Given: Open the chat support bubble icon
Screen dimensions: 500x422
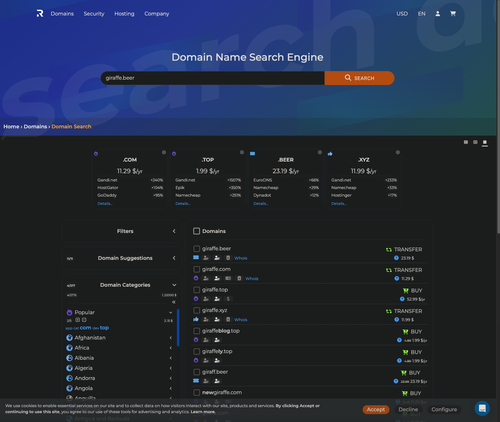Looking at the screenshot, I should pos(482,408).
